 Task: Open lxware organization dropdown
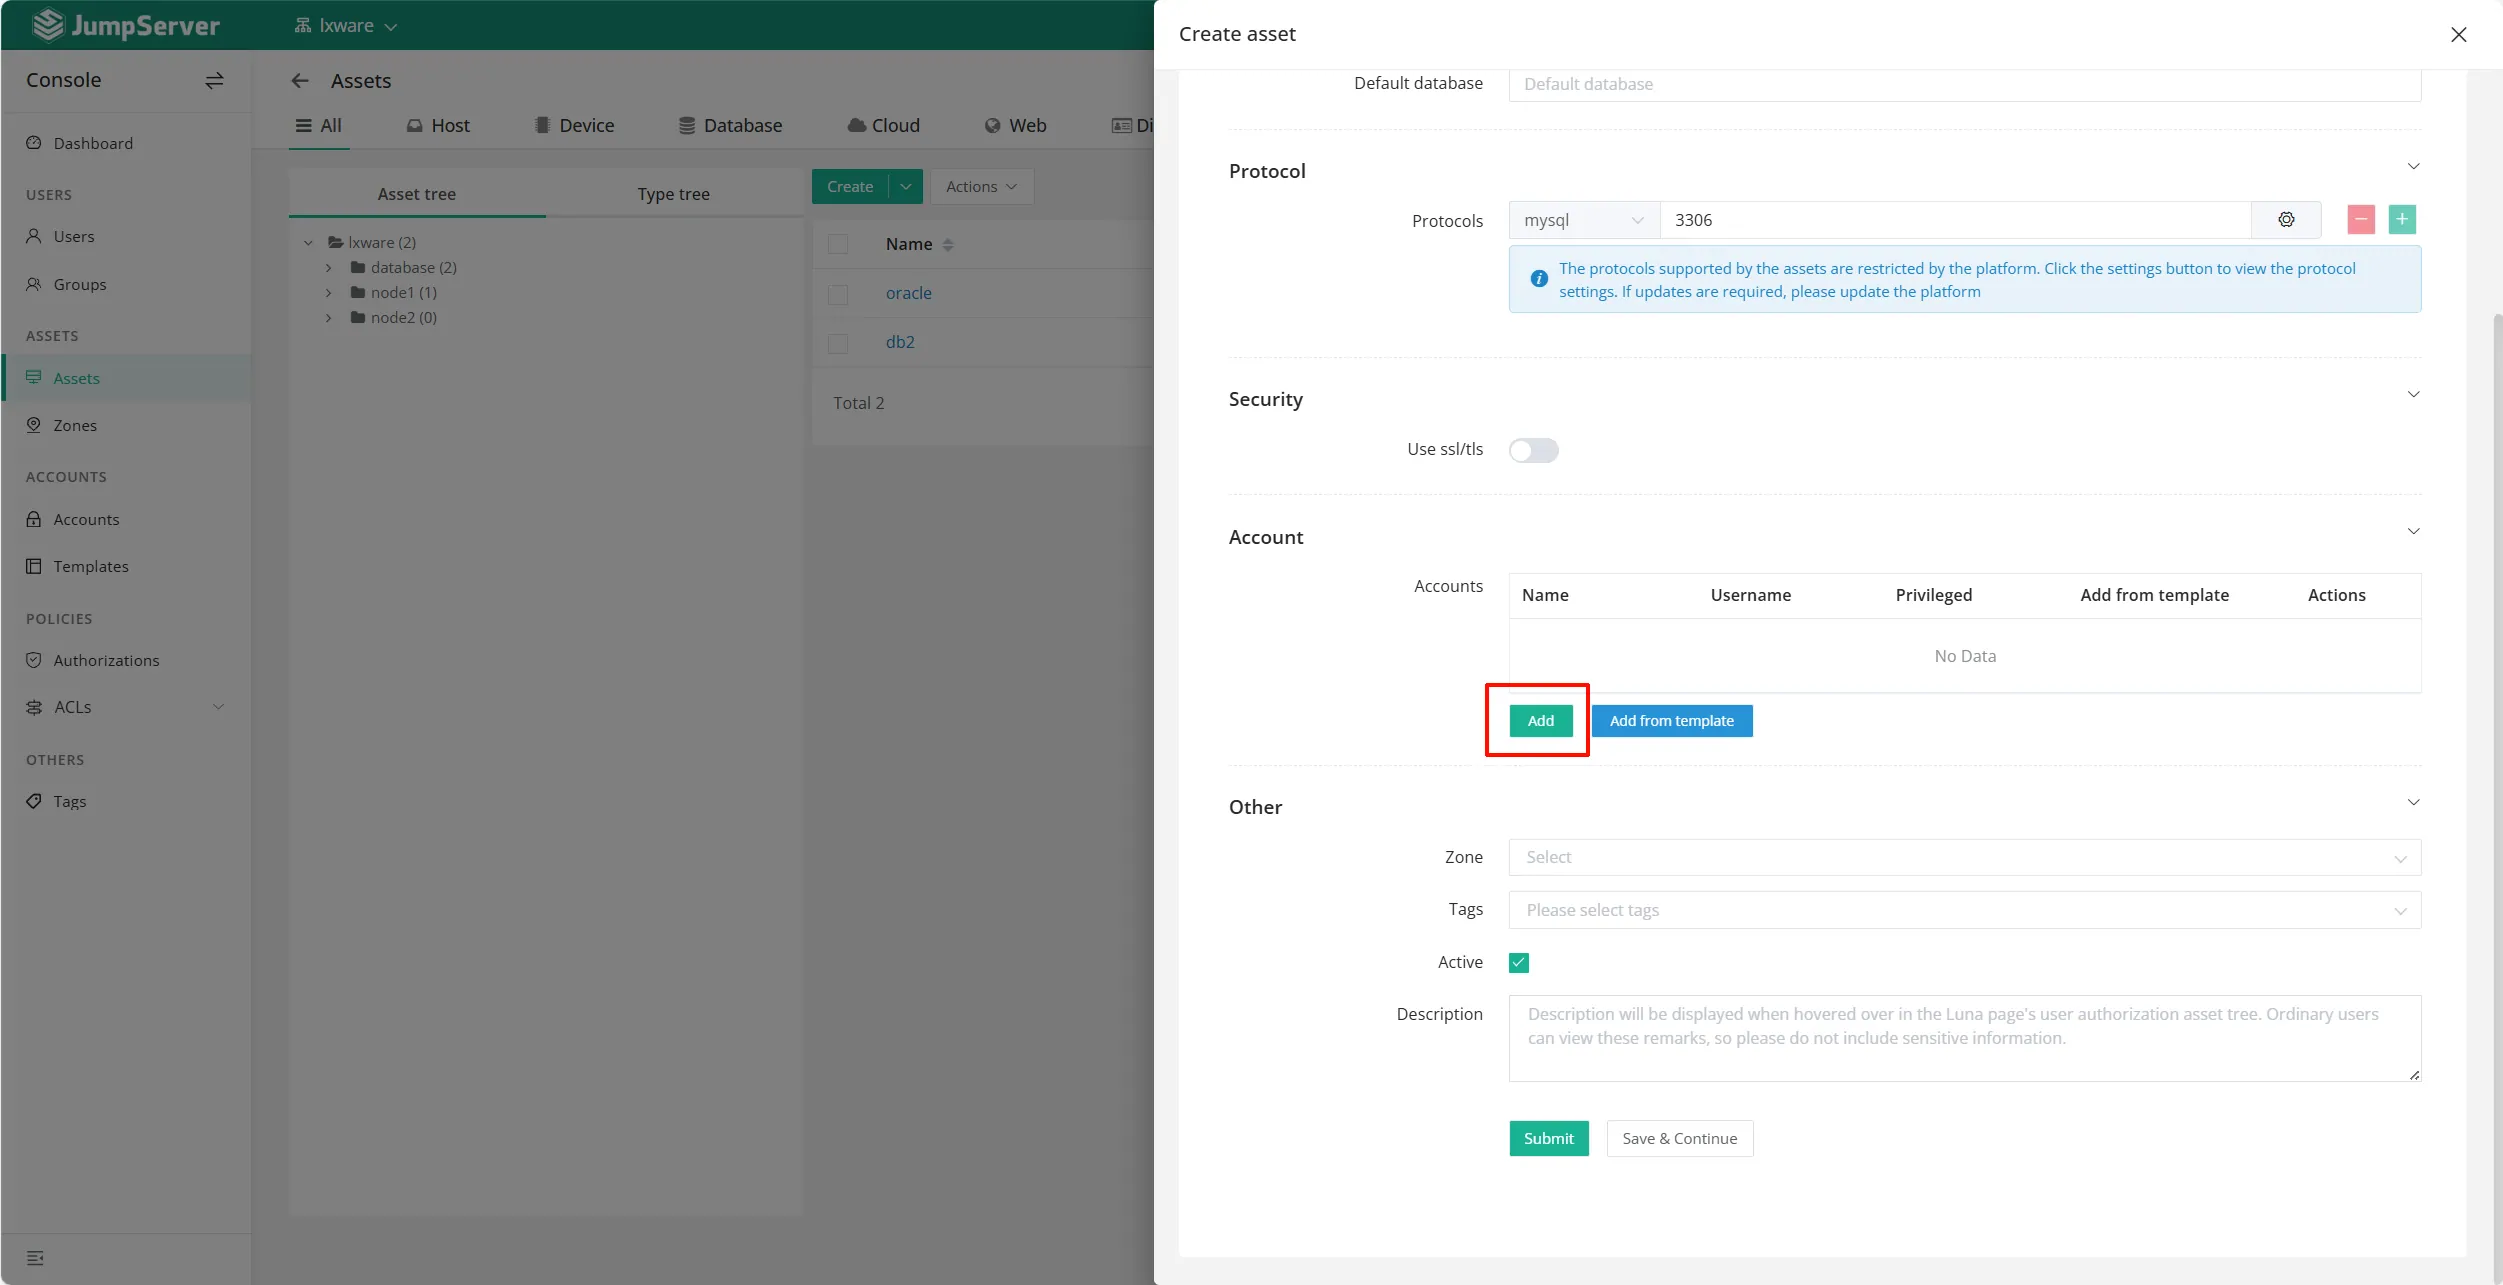point(346,26)
